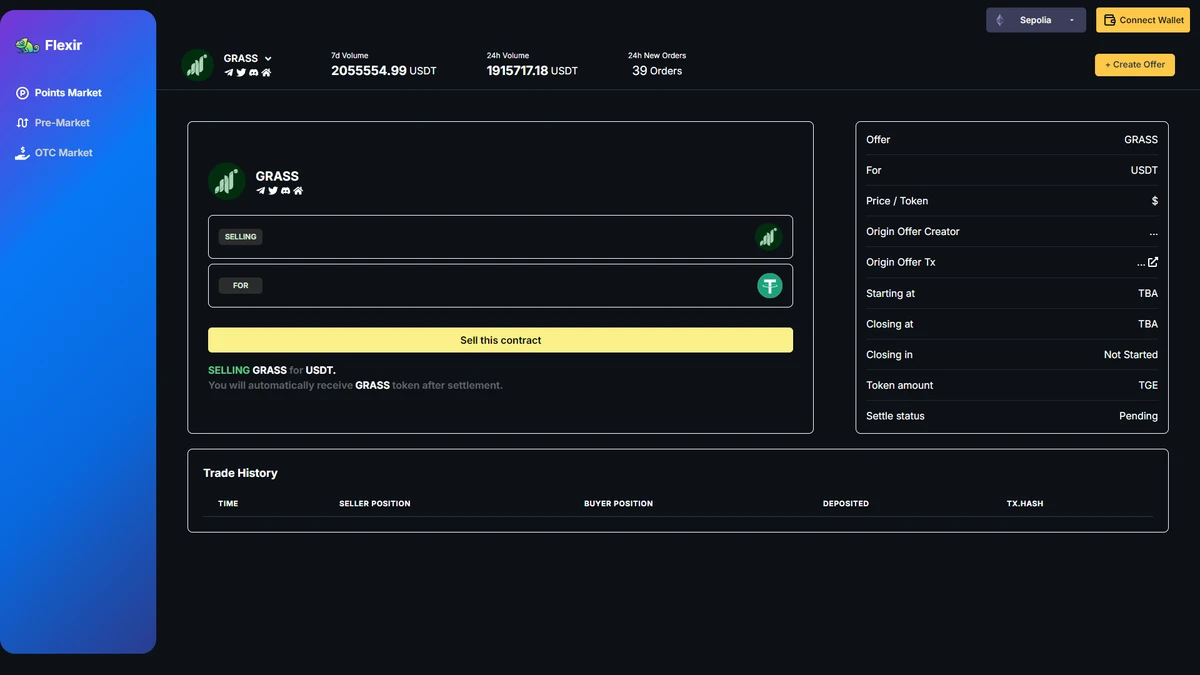Click Ethereum icon in network selector
Viewport: 1200px width, 675px height.
[999, 20]
